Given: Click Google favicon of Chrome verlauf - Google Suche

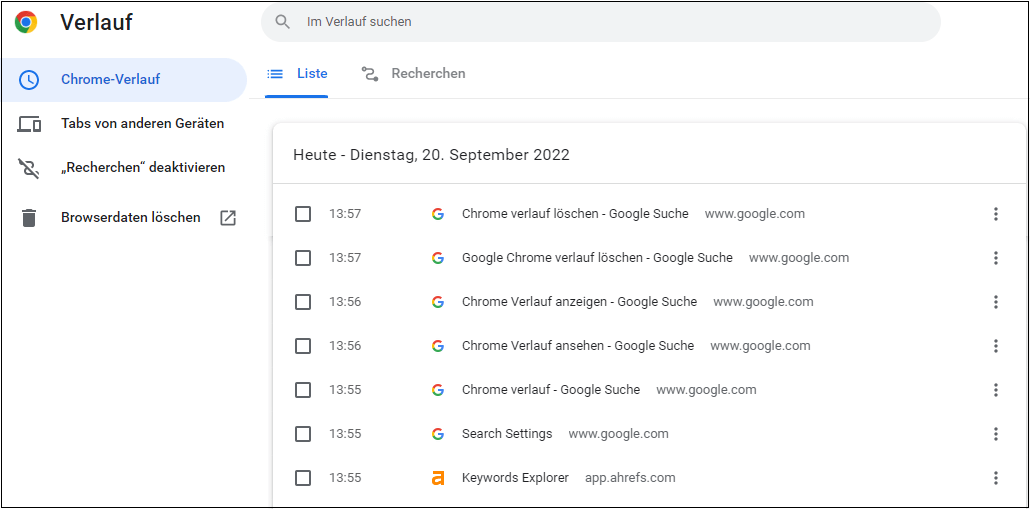Looking at the screenshot, I should (438, 390).
